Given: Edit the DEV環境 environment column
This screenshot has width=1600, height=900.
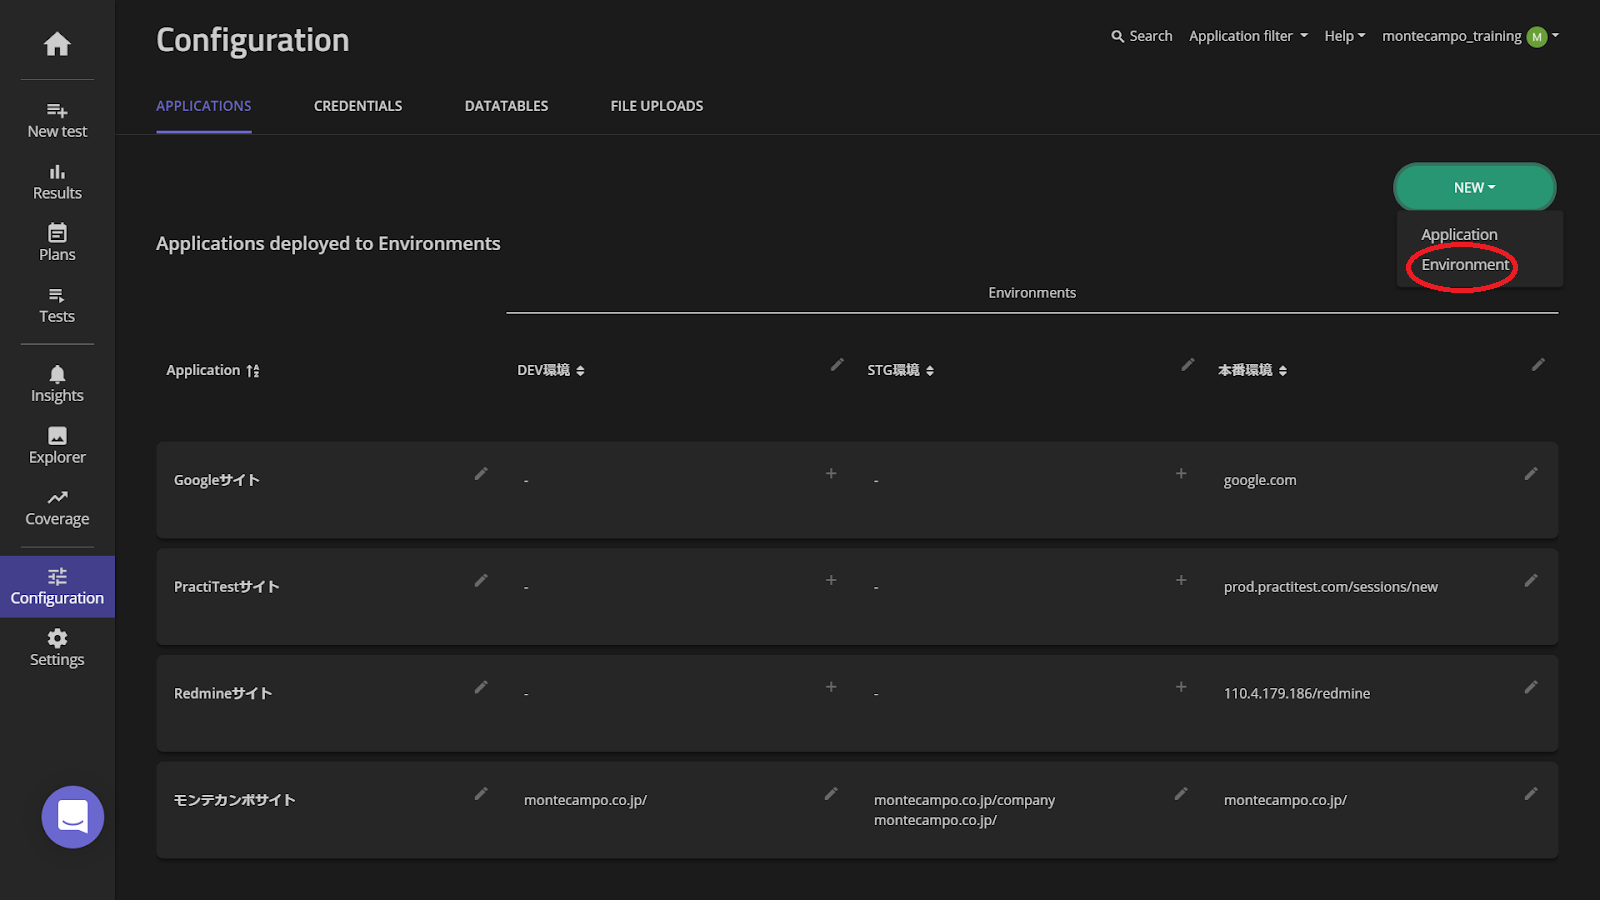Looking at the screenshot, I should (837, 365).
